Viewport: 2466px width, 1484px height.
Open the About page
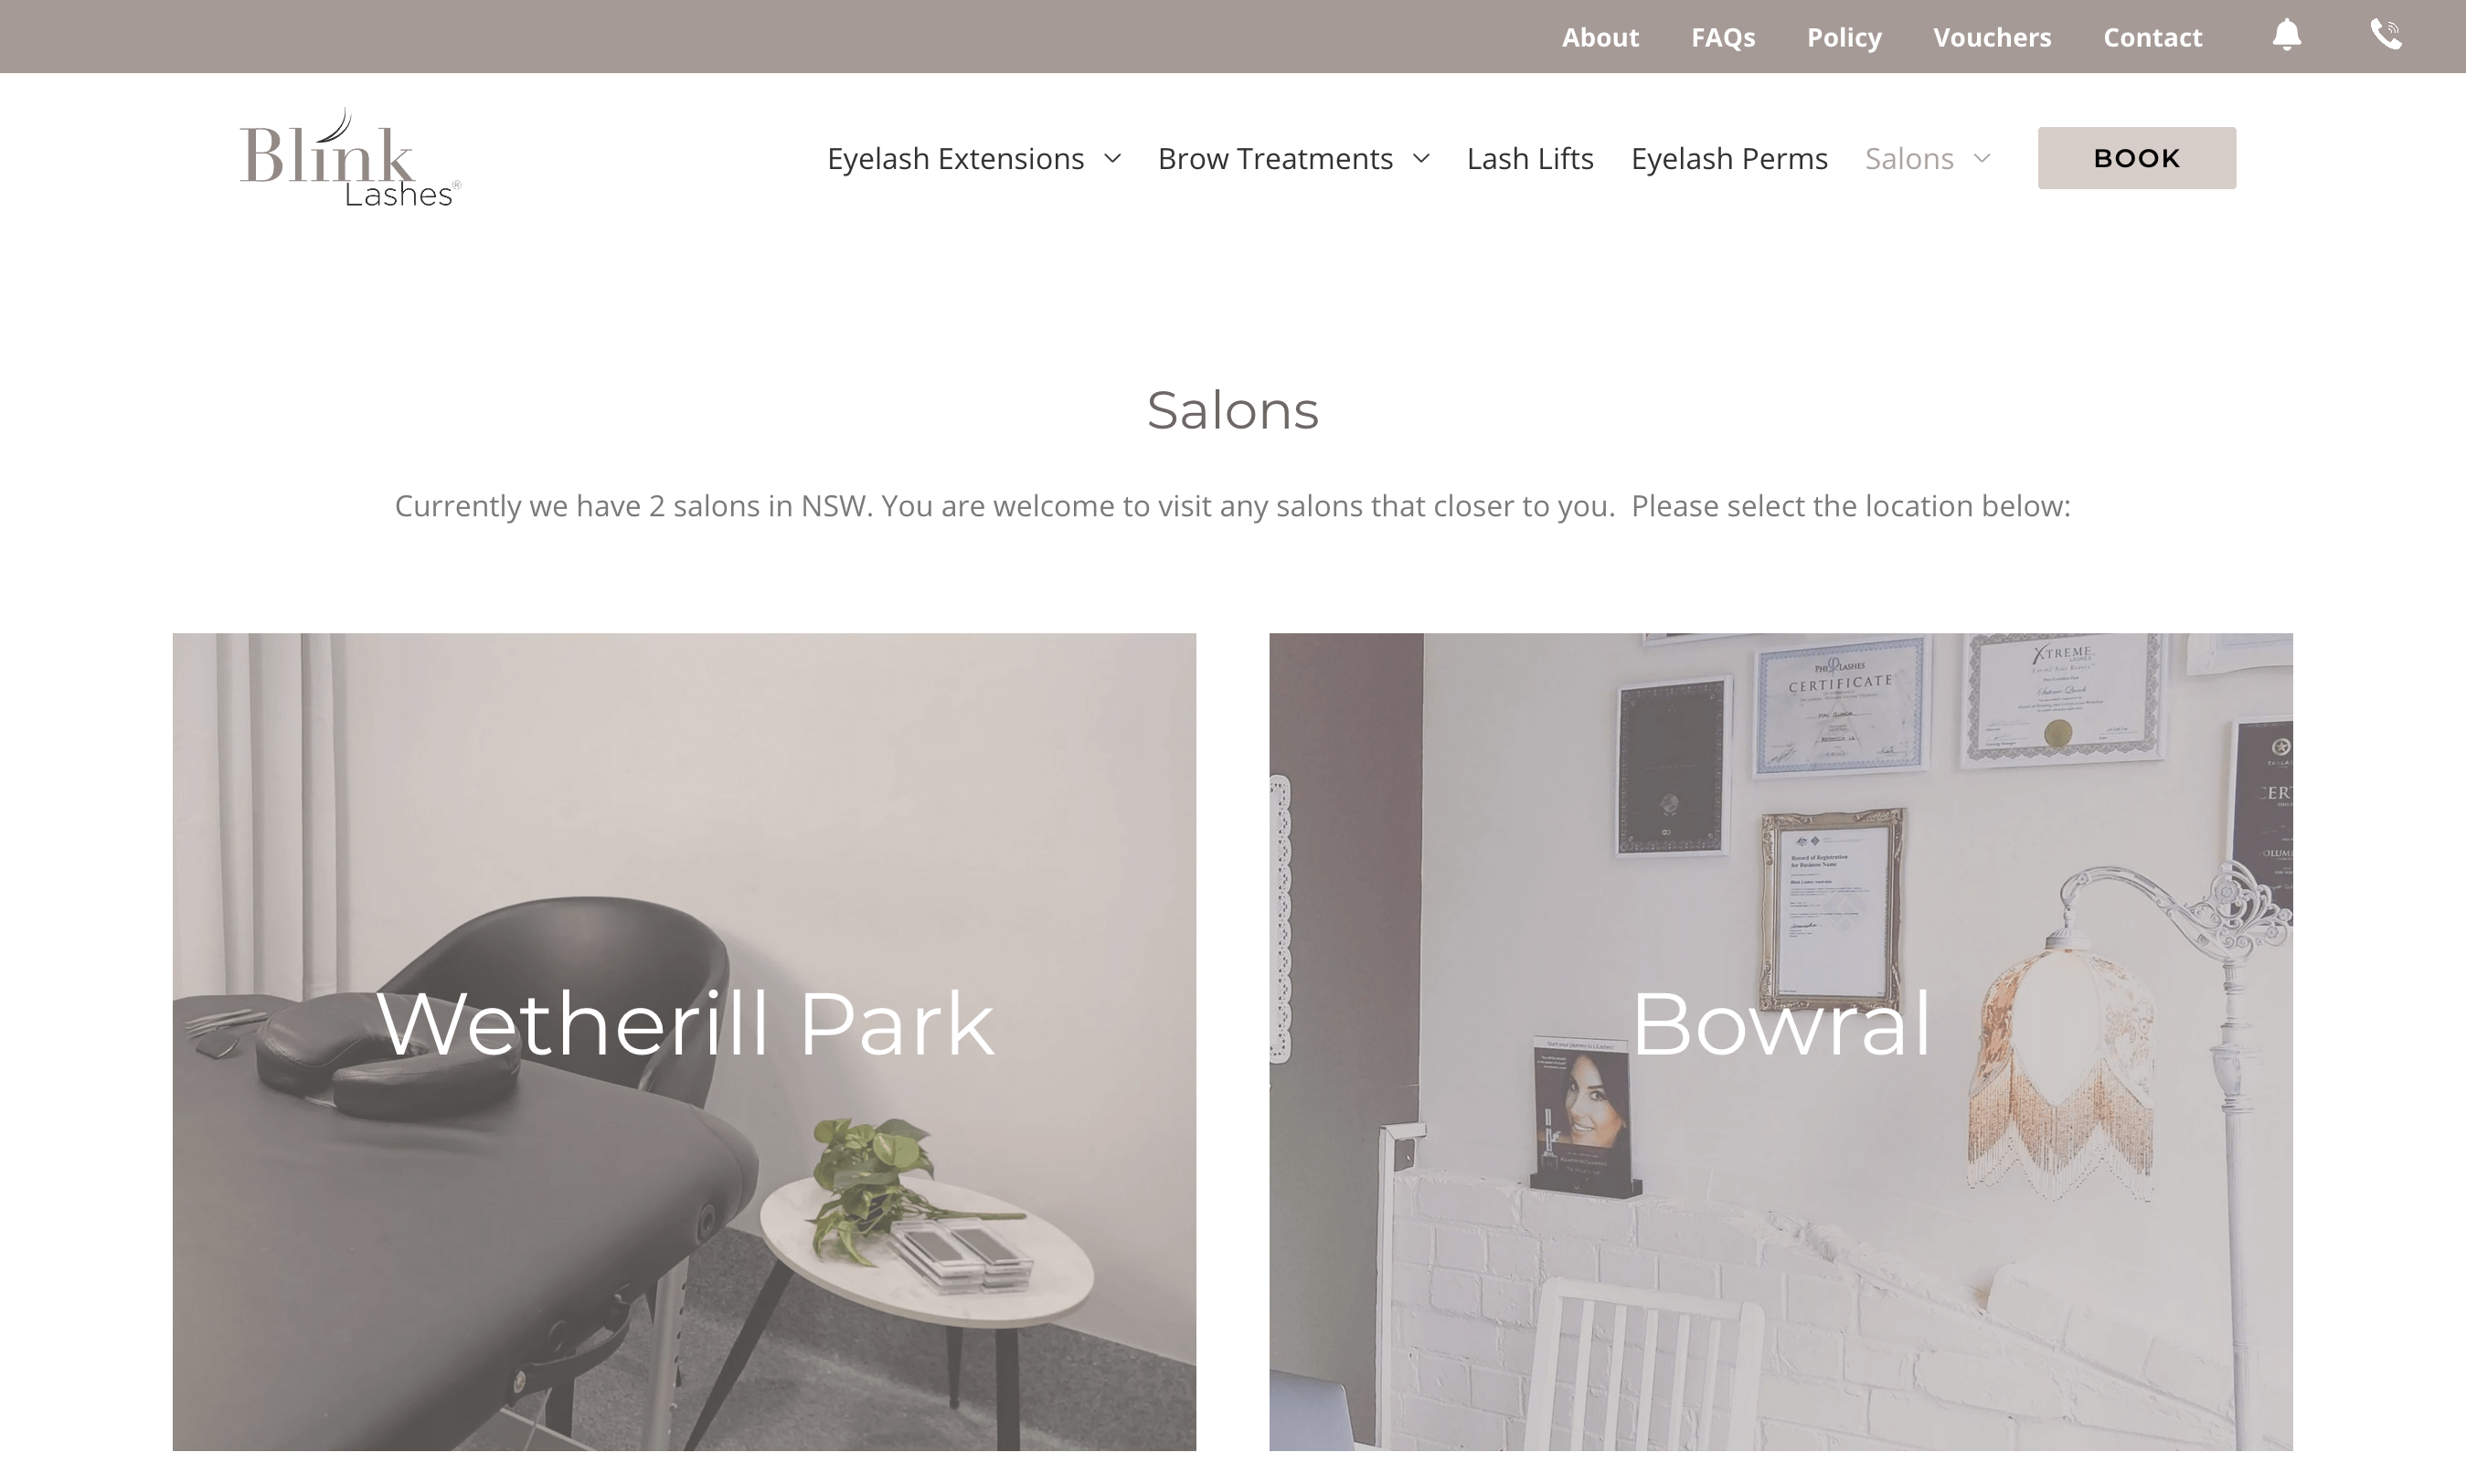click(1600, 37)
